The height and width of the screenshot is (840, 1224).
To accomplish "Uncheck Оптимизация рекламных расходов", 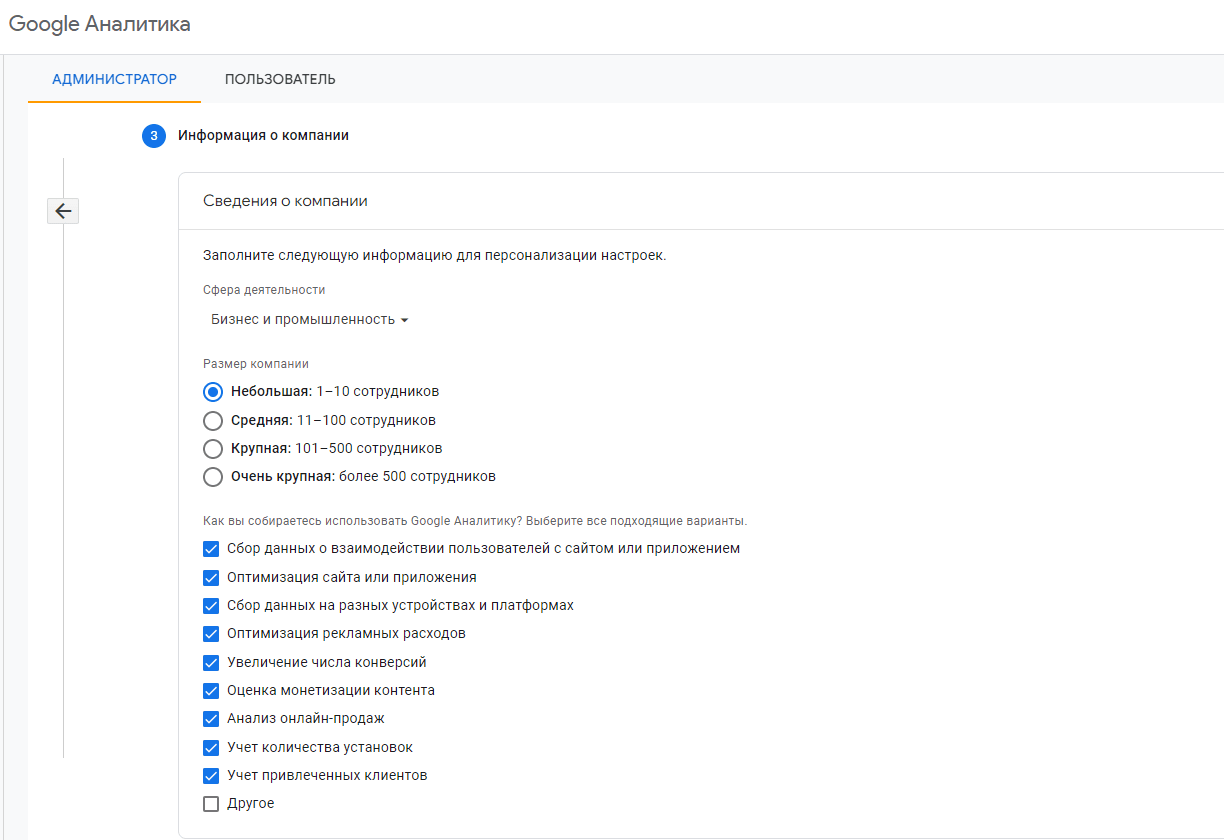I will click(211, 634).
